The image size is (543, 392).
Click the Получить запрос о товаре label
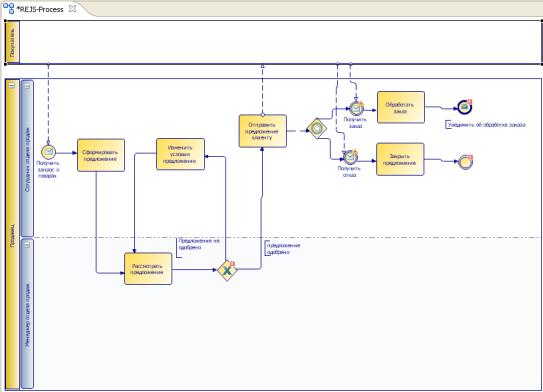pyautogui.click(x=48, y=169)
